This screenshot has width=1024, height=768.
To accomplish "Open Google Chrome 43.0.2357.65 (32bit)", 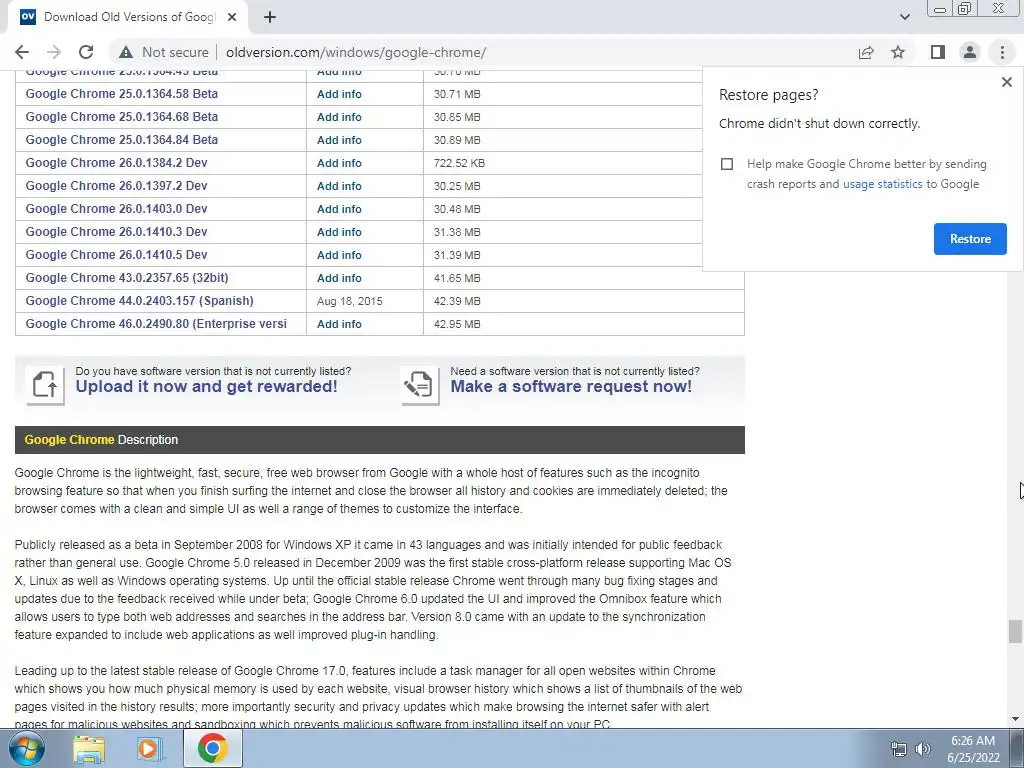I will click(x=127, y=278).
